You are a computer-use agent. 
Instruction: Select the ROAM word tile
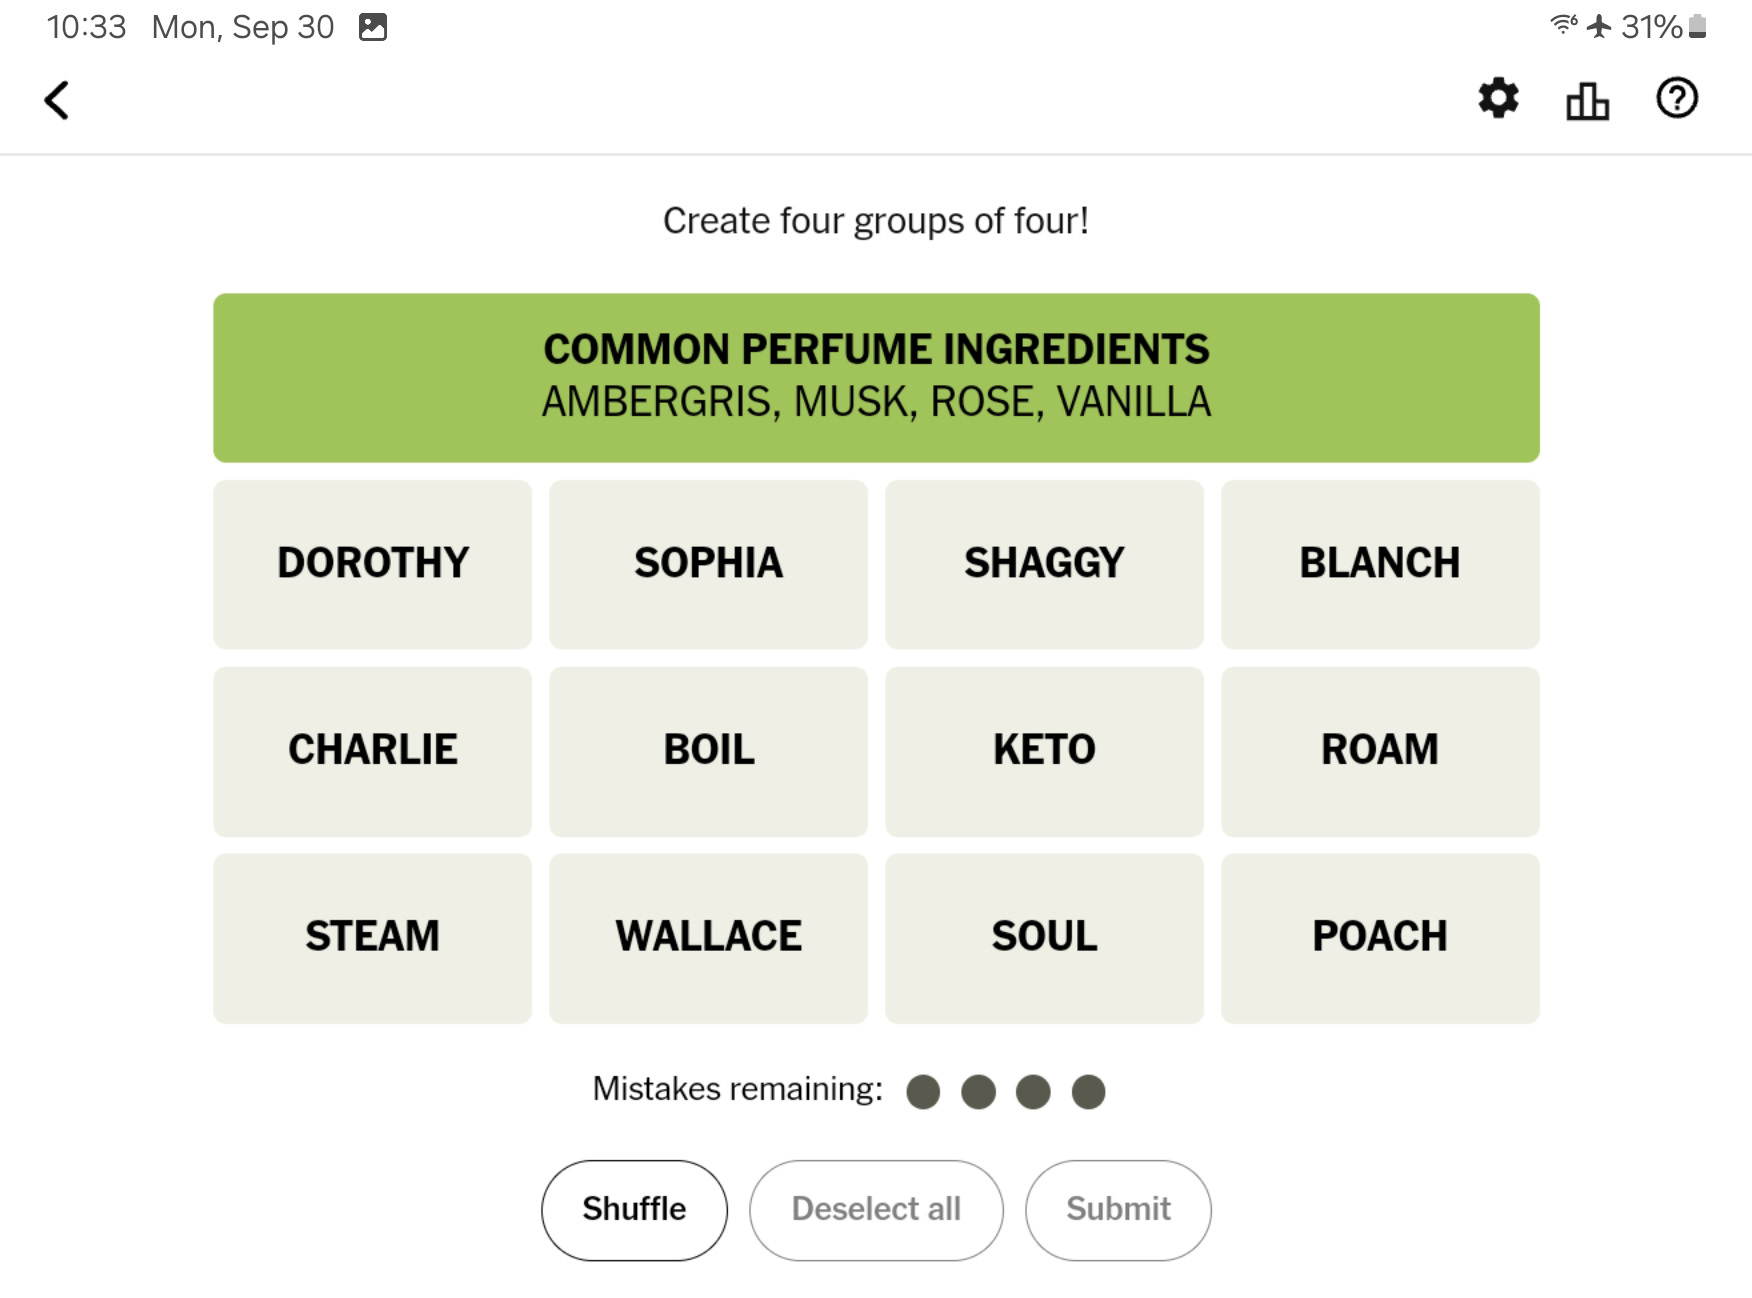click(1380, 751)
